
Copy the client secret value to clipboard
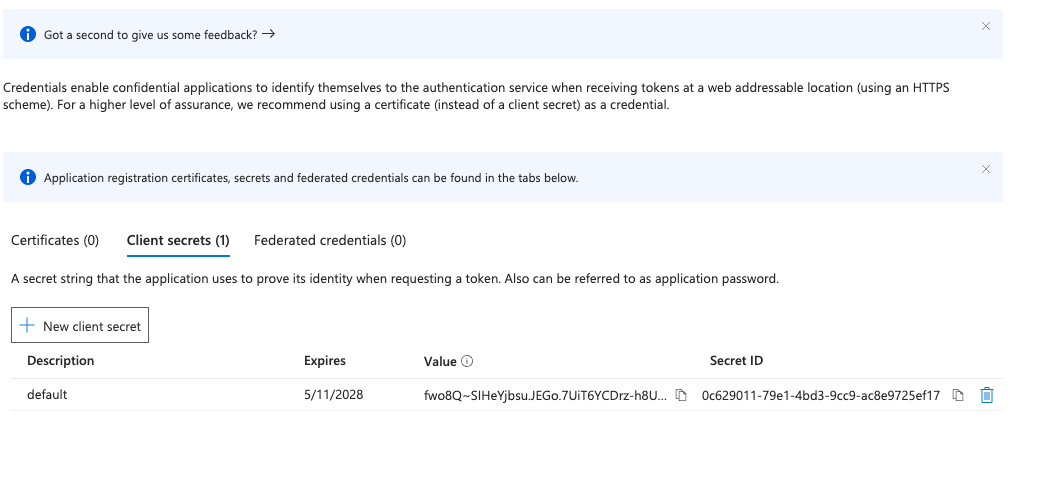(x=681, y=395)
